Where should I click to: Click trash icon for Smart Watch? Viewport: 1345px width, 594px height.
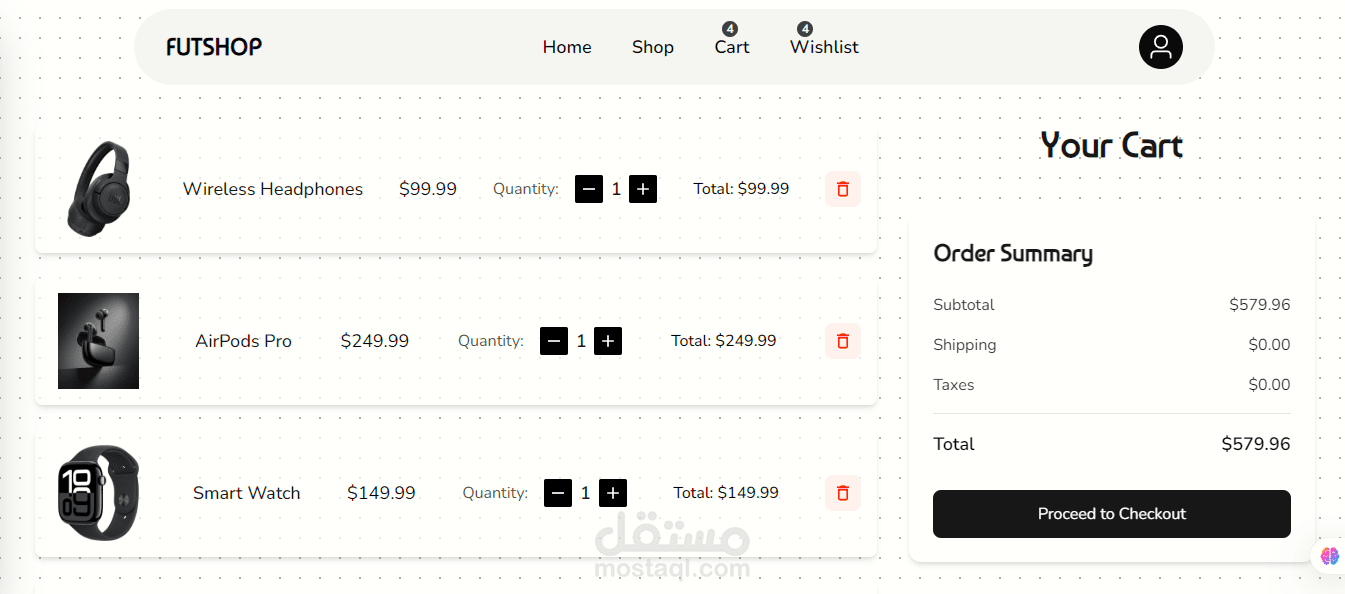(x=843, y=493)
